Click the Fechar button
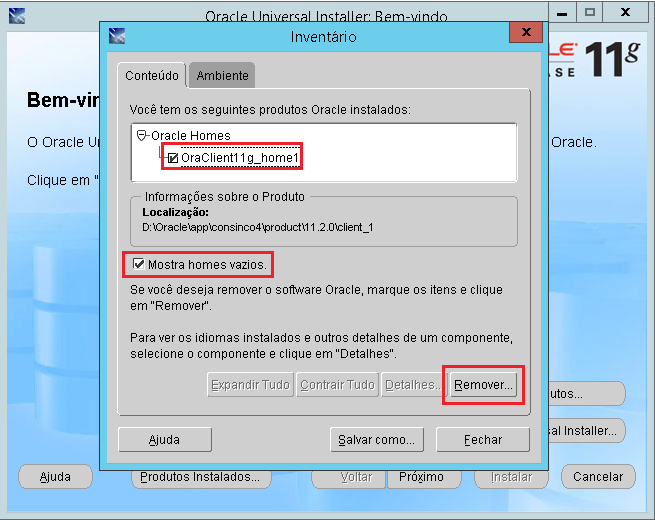 (x=483, y=439)
